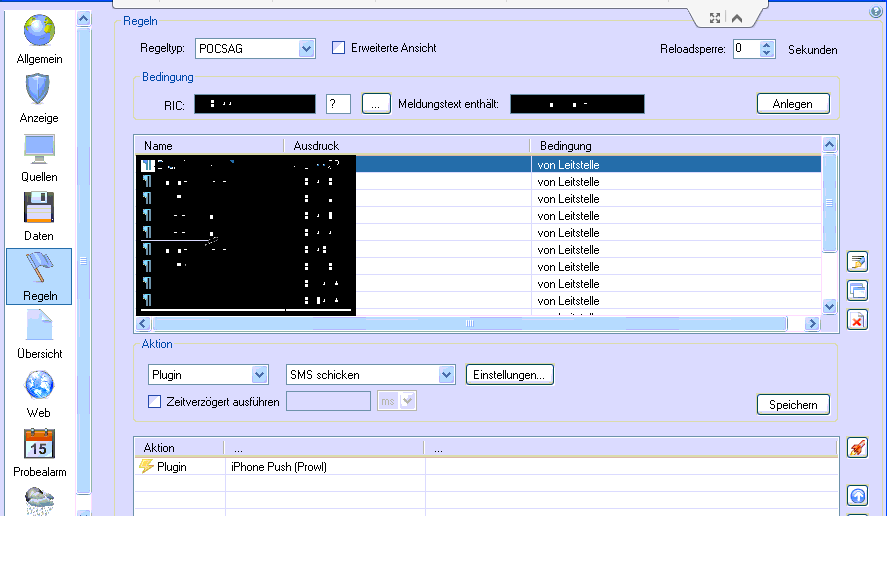Screen dimensions: 887x568
Task: Open the Quellen monitor section
Action: coord(39,158)
